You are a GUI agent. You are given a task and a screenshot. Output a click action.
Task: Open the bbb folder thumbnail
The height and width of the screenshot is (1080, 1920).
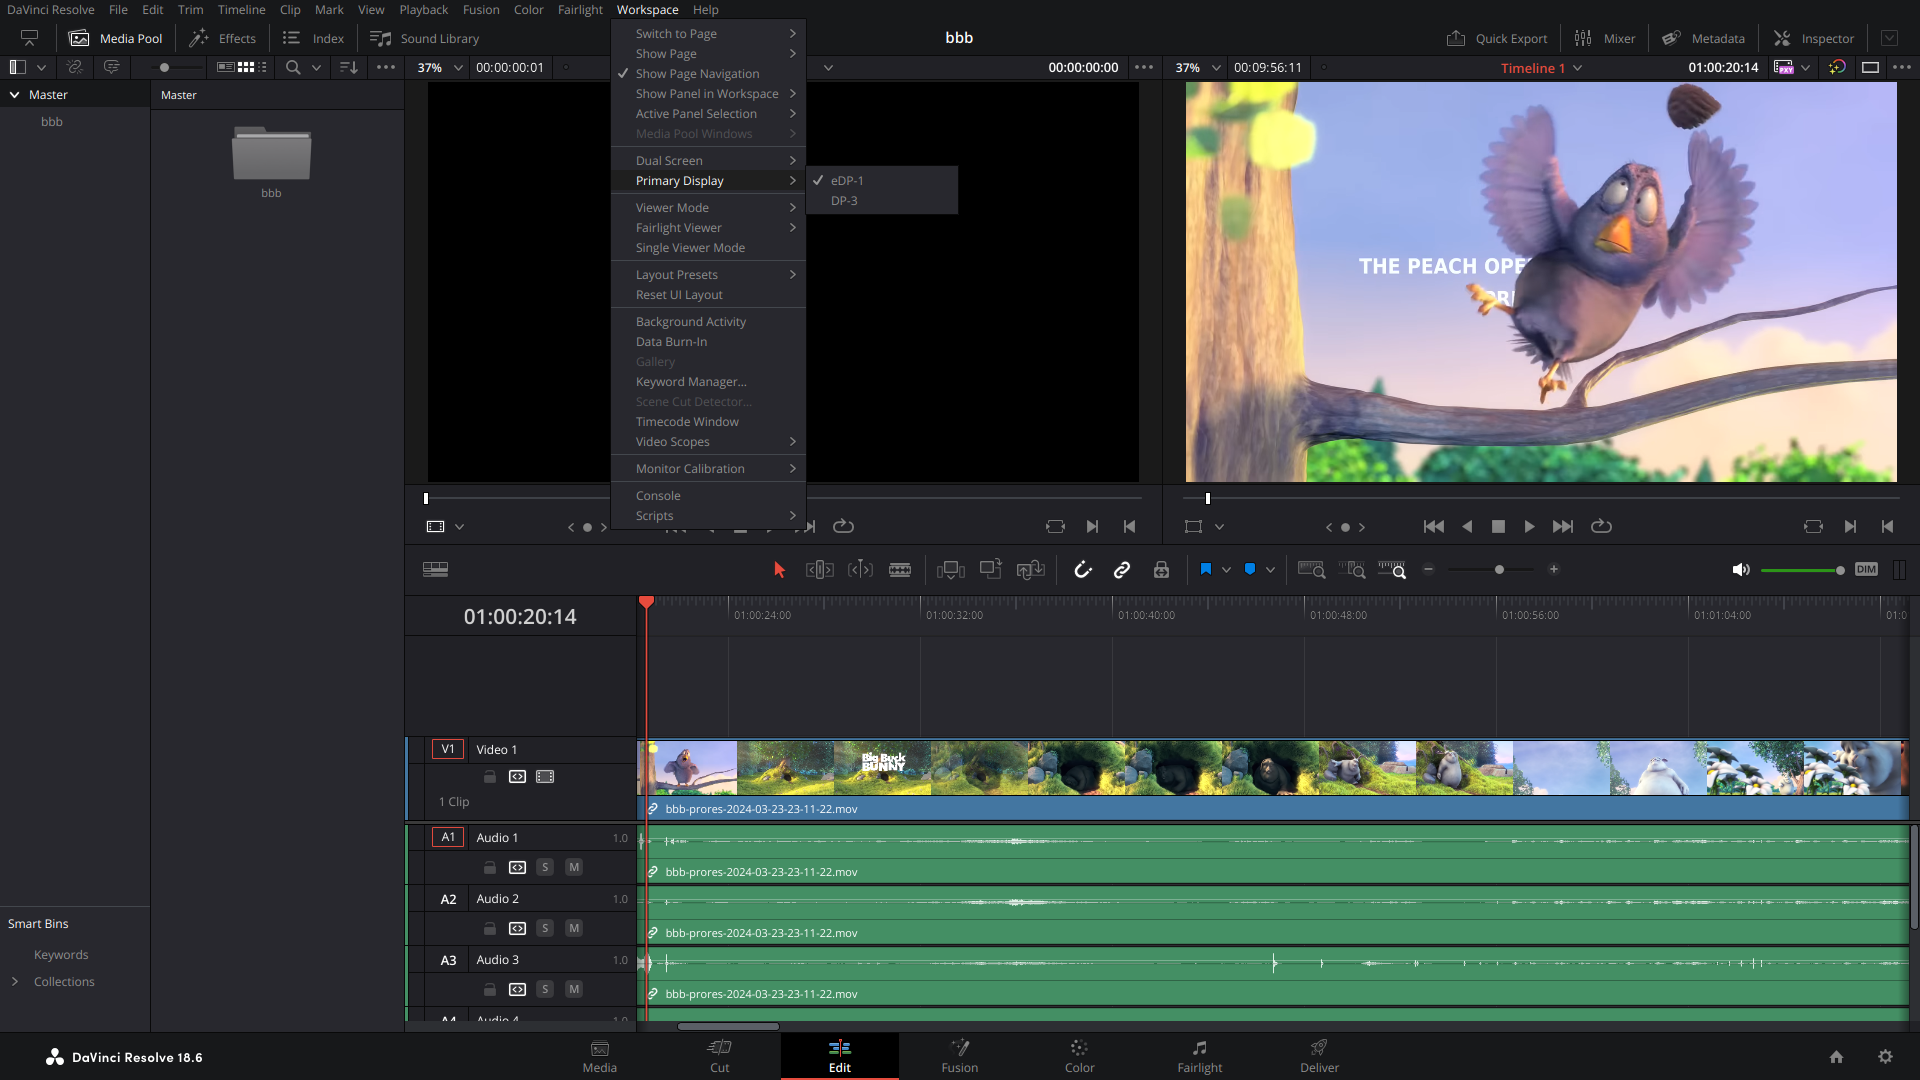[x=271, y=153]
